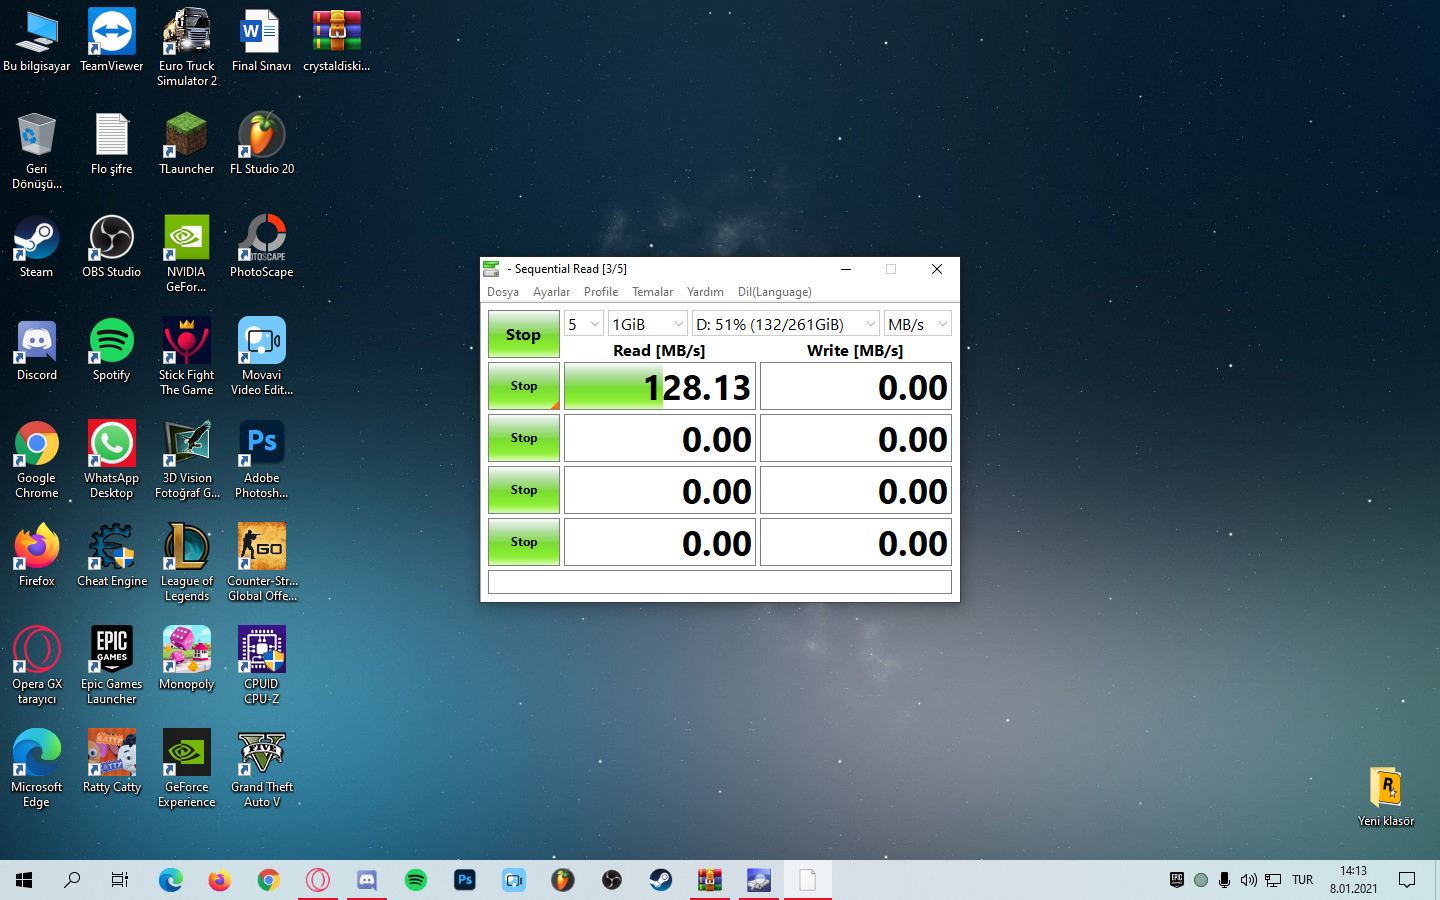Select the Opera GX tarayıcı desktop icon
The width and height of the screenshot is (1440, 900).
37,666
